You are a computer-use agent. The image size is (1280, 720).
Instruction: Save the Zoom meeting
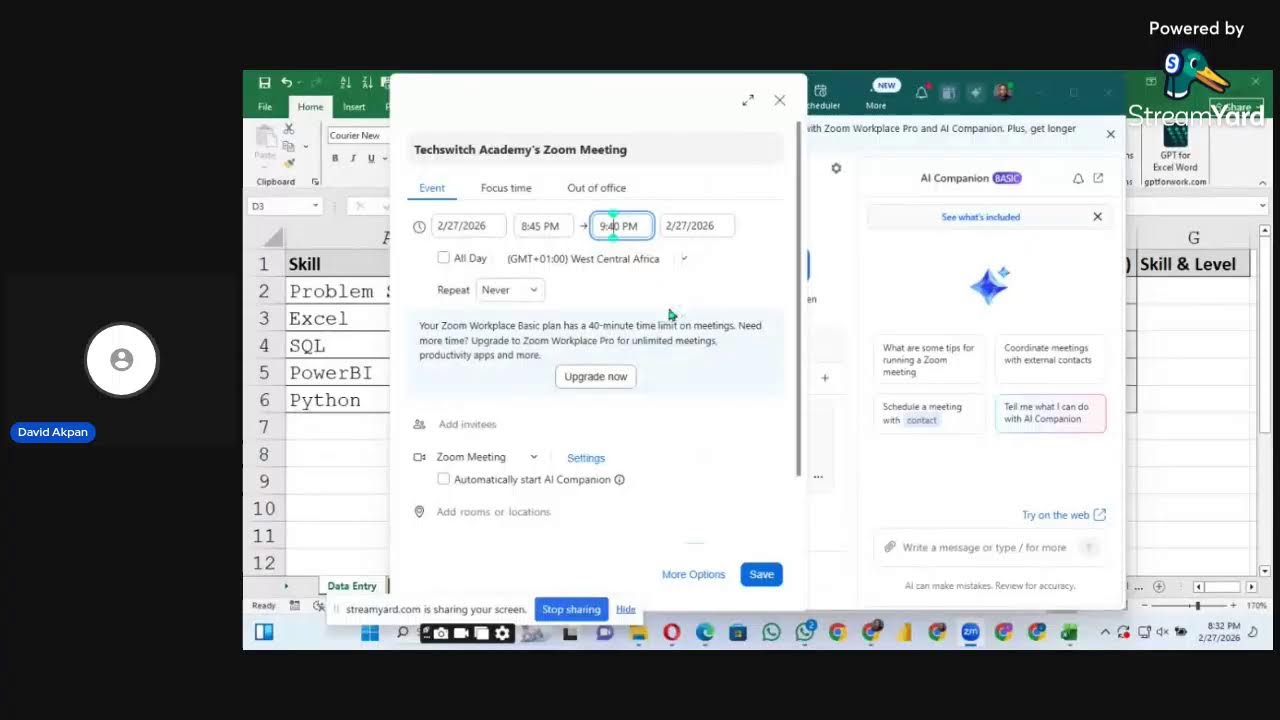point(762,574)
